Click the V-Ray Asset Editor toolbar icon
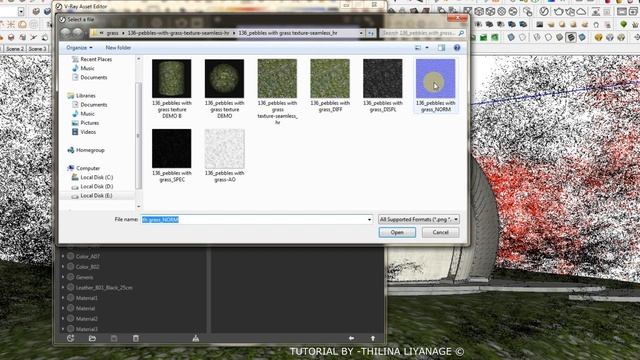 (544, 11)
